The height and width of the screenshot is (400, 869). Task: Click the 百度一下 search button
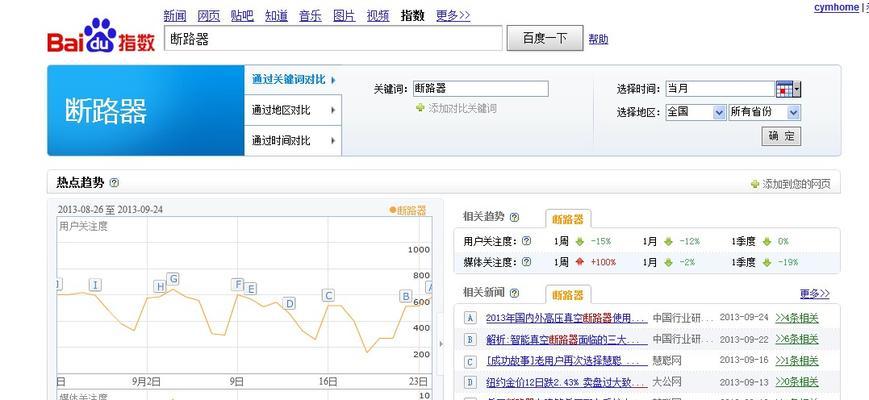pos(545,38)
